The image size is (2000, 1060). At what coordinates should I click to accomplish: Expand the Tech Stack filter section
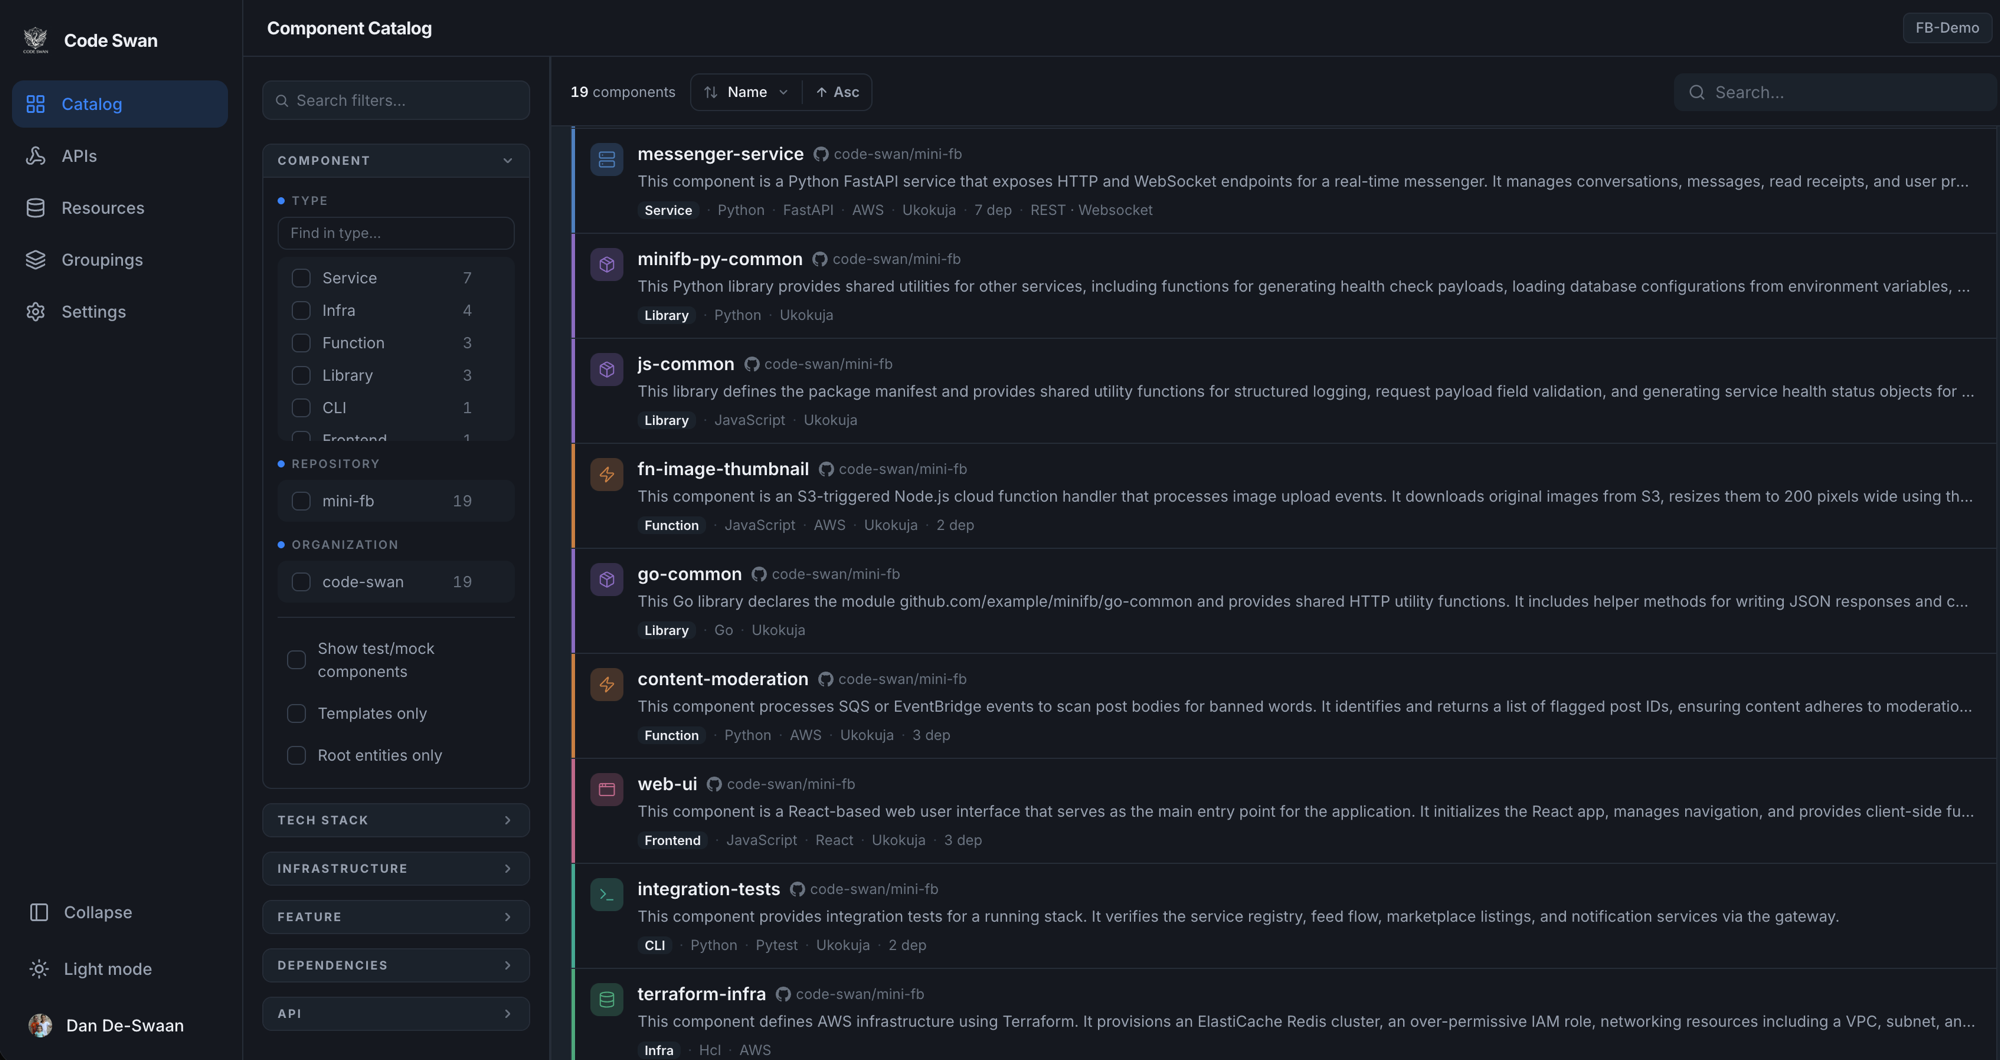tap(396, 820)
